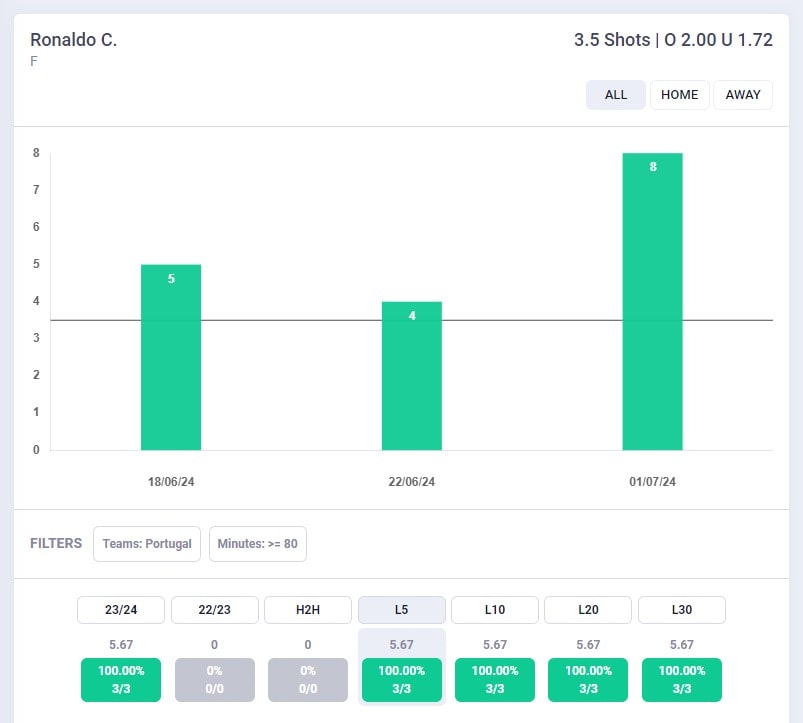
Task: Click the 100.00% 3/3 badge under L10
Action: [495, 680]
